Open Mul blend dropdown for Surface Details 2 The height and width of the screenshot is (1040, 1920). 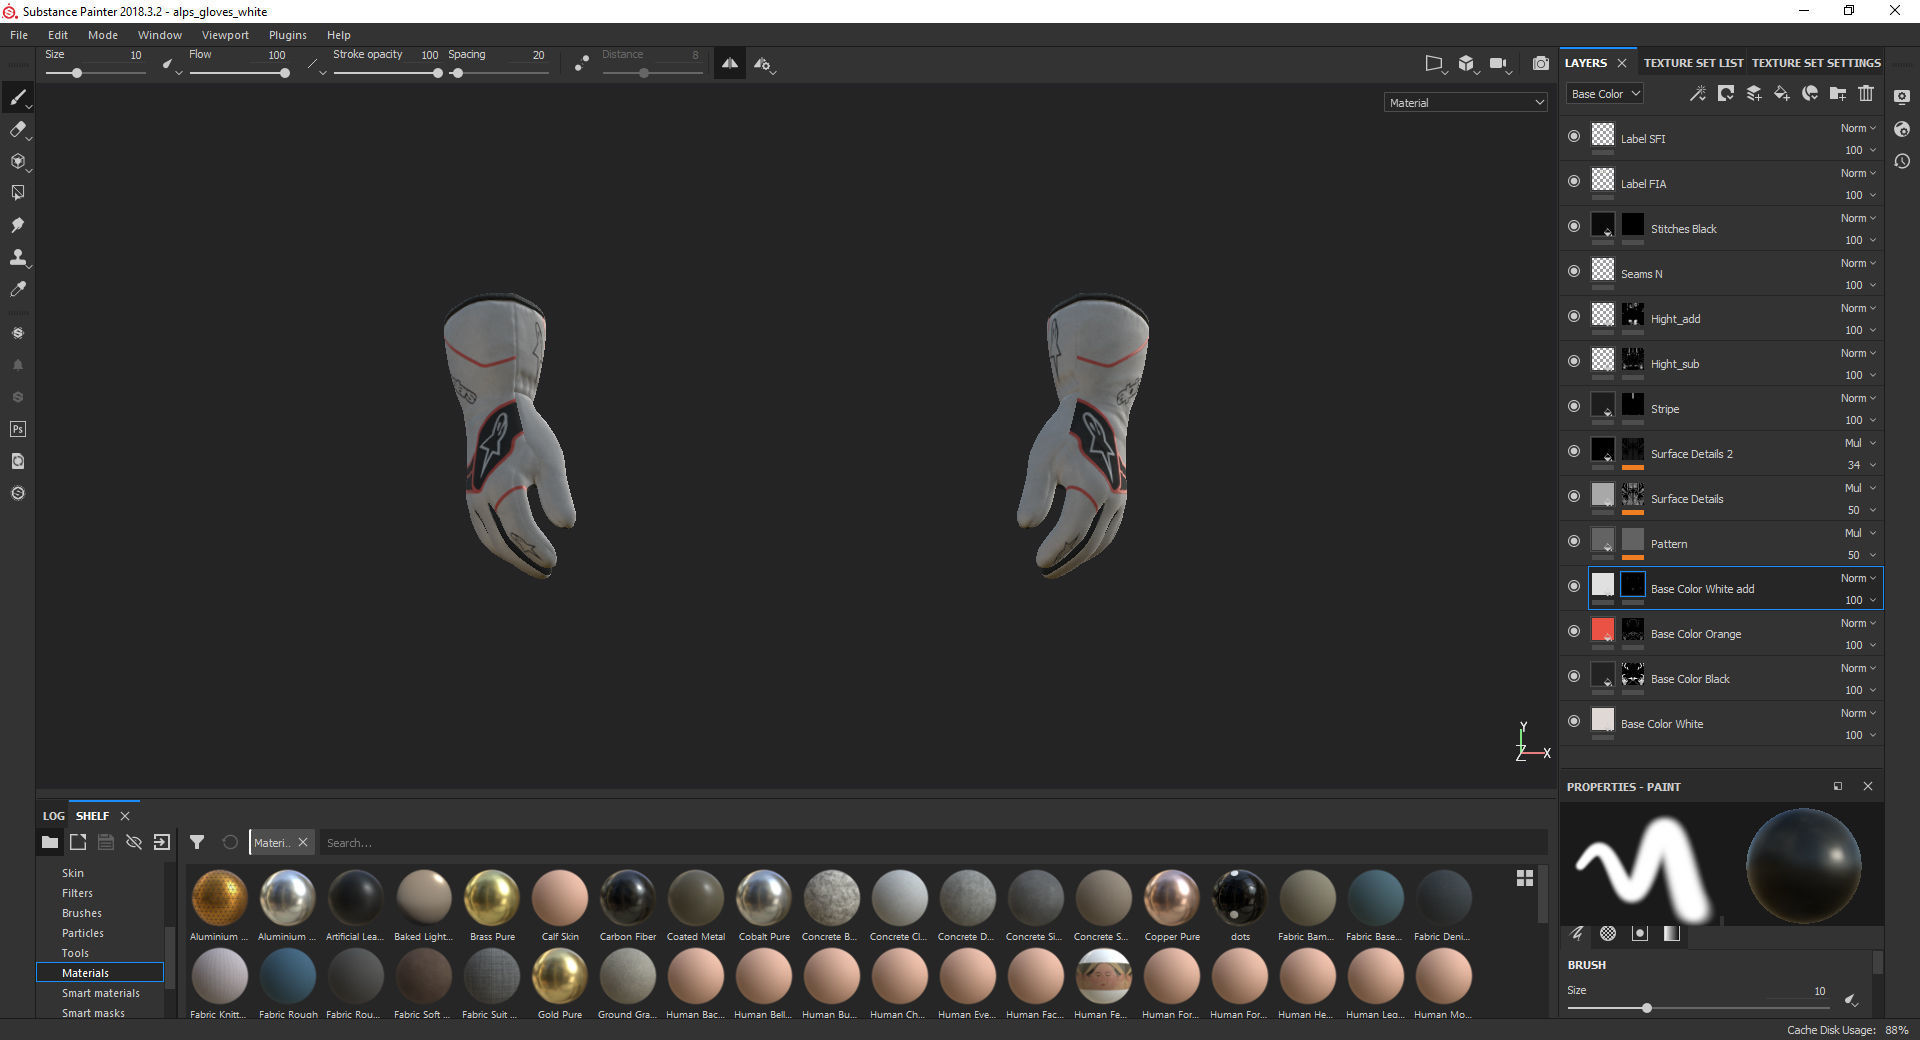(x=1860, y=443)
